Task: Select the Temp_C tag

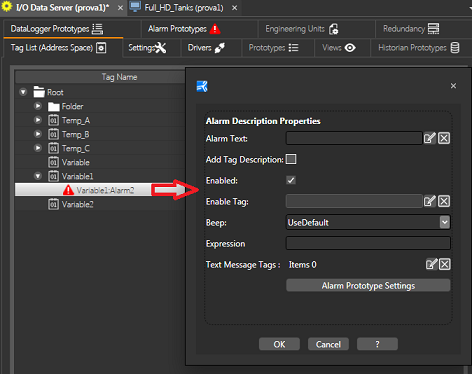Action: tap(76, 148)
